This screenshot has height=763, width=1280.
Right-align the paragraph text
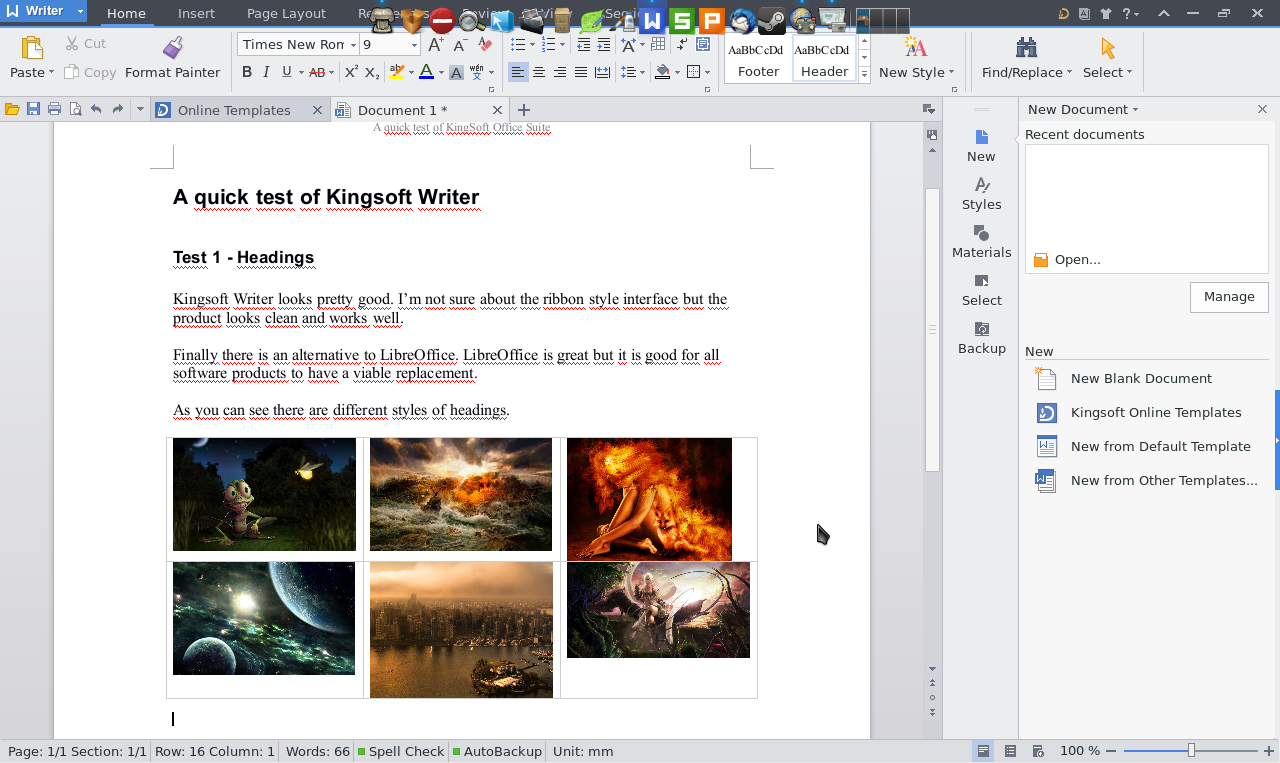tap(560, 72)
